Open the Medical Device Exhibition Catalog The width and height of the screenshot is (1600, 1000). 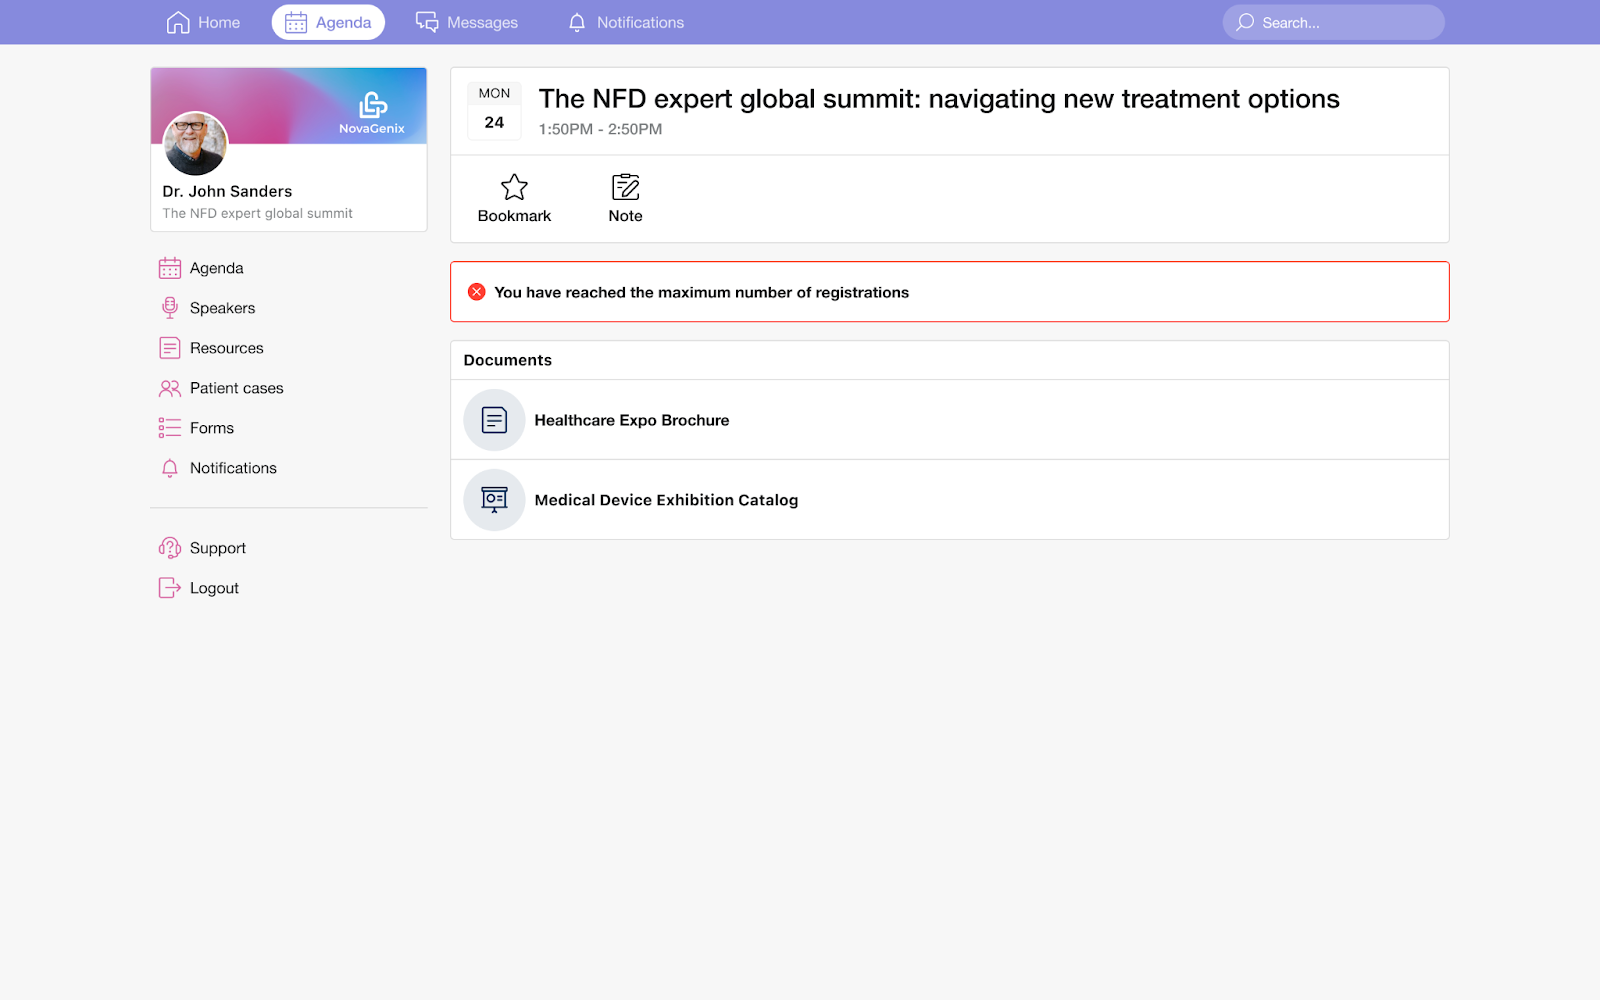point(950,500)
